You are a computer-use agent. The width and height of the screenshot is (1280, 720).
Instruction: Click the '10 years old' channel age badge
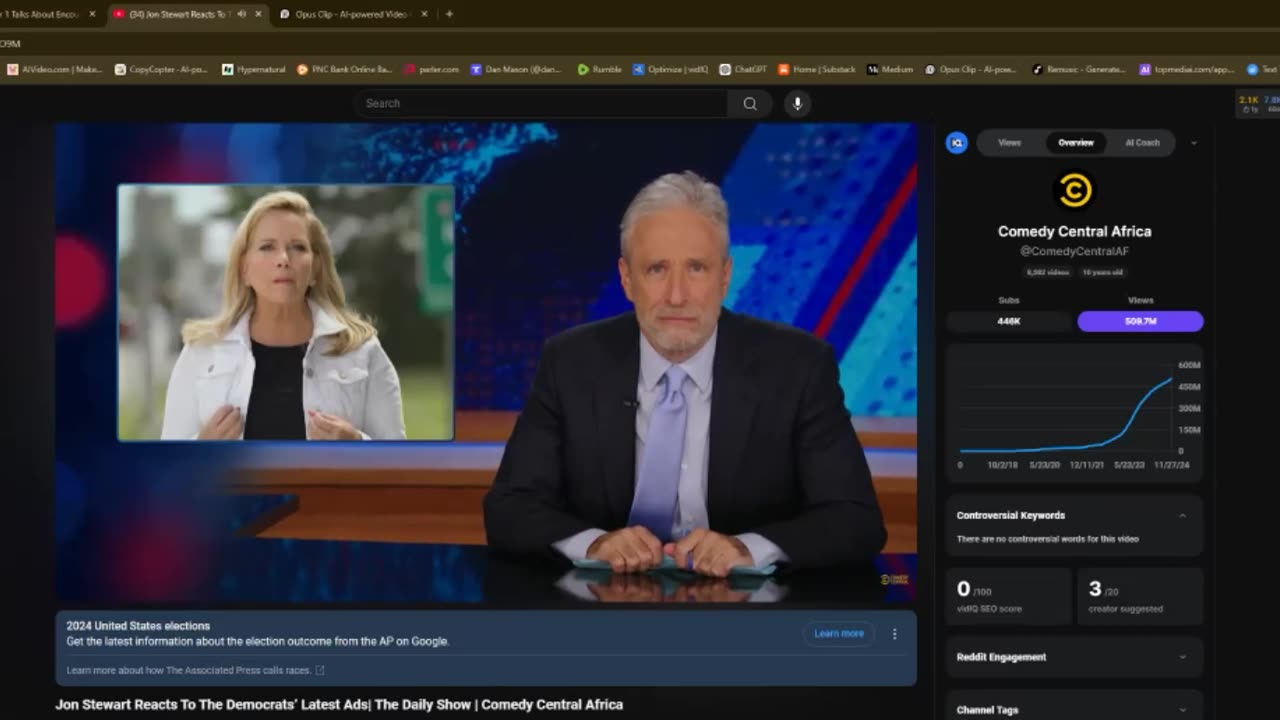coord(1103,272)
